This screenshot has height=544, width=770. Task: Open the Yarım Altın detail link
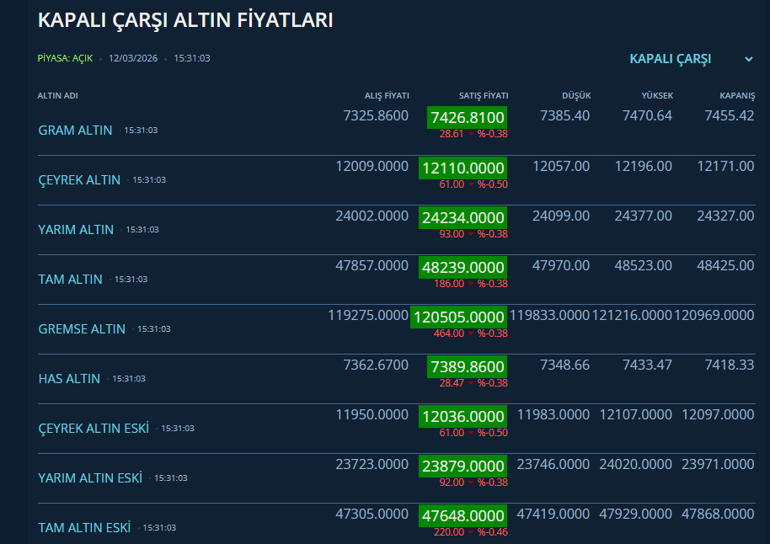(x=76, y=230)
